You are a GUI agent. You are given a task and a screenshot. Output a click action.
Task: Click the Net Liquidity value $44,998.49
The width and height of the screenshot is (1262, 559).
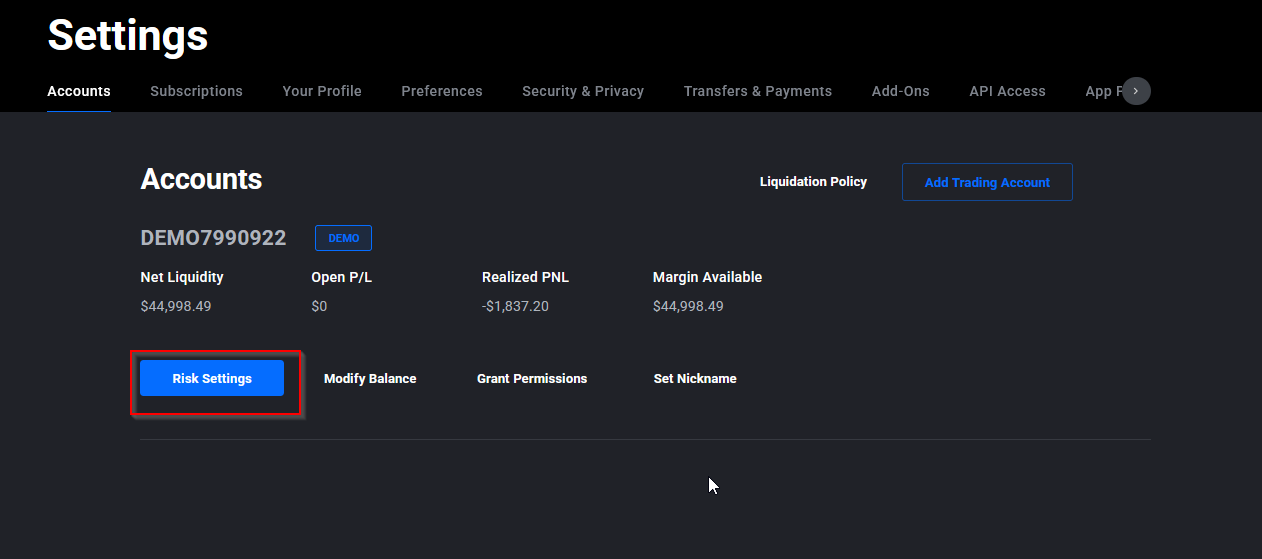(176, 306)
